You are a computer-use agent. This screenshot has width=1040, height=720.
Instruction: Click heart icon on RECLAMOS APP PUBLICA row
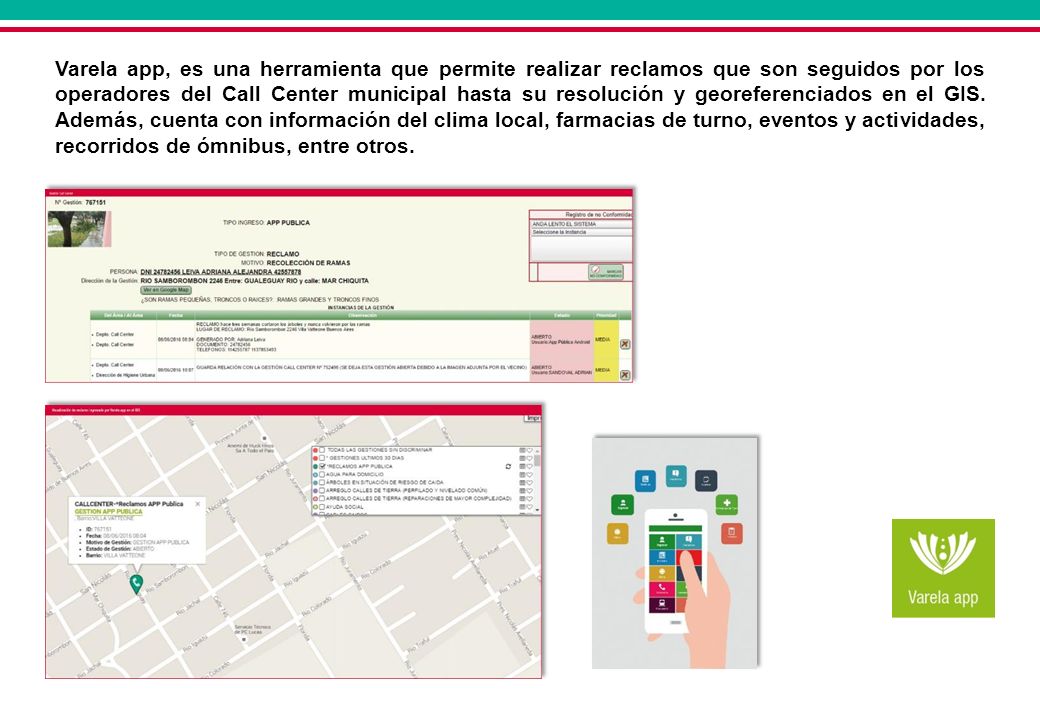(529, 467)
